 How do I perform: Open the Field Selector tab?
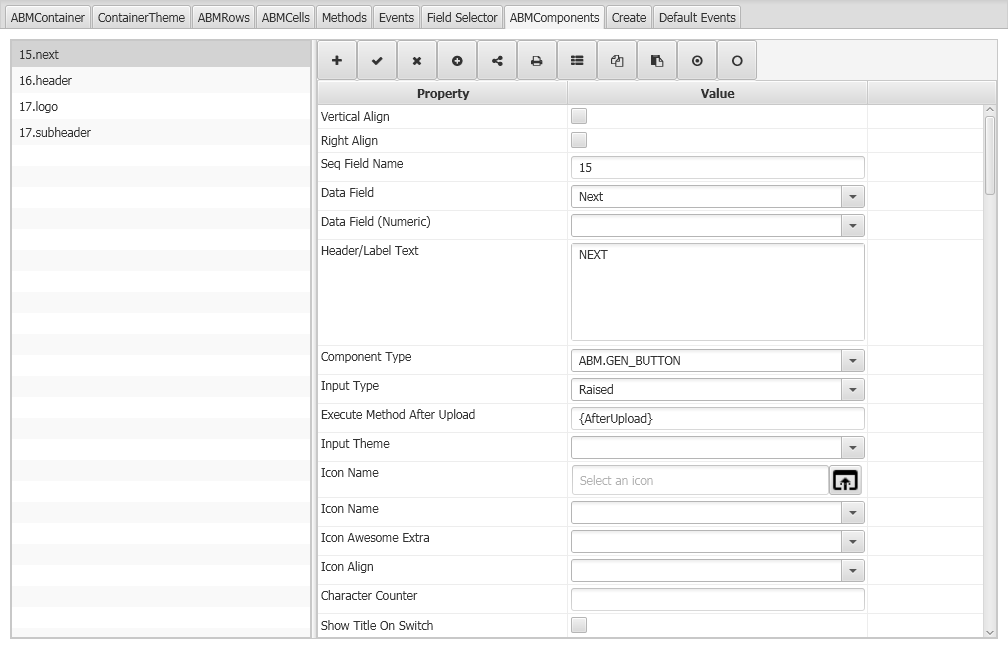[x=462, y=17]
